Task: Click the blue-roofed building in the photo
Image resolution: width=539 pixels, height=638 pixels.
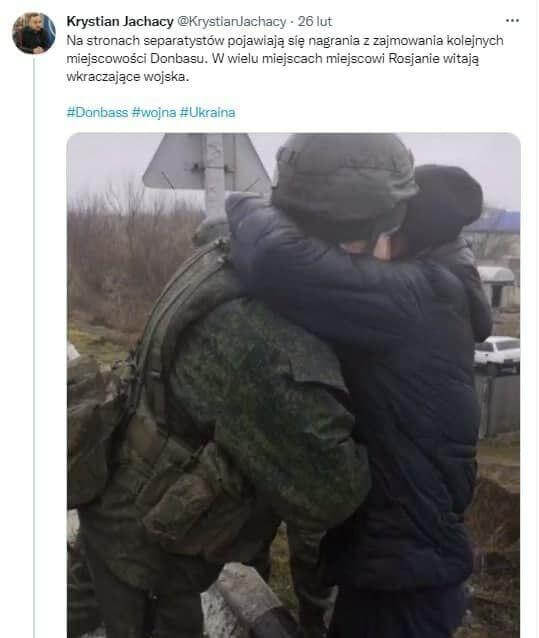Action: (x=493, y=222)
